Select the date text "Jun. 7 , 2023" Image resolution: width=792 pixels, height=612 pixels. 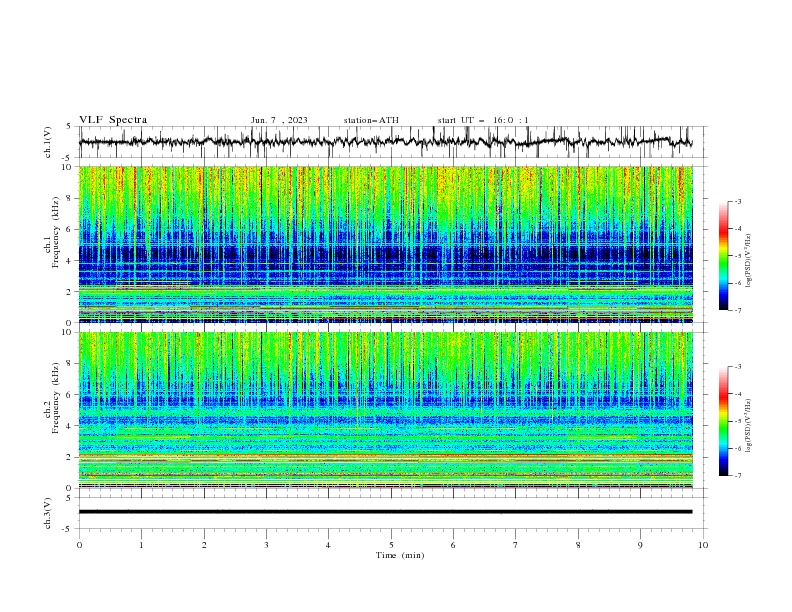tap(279, 120)
